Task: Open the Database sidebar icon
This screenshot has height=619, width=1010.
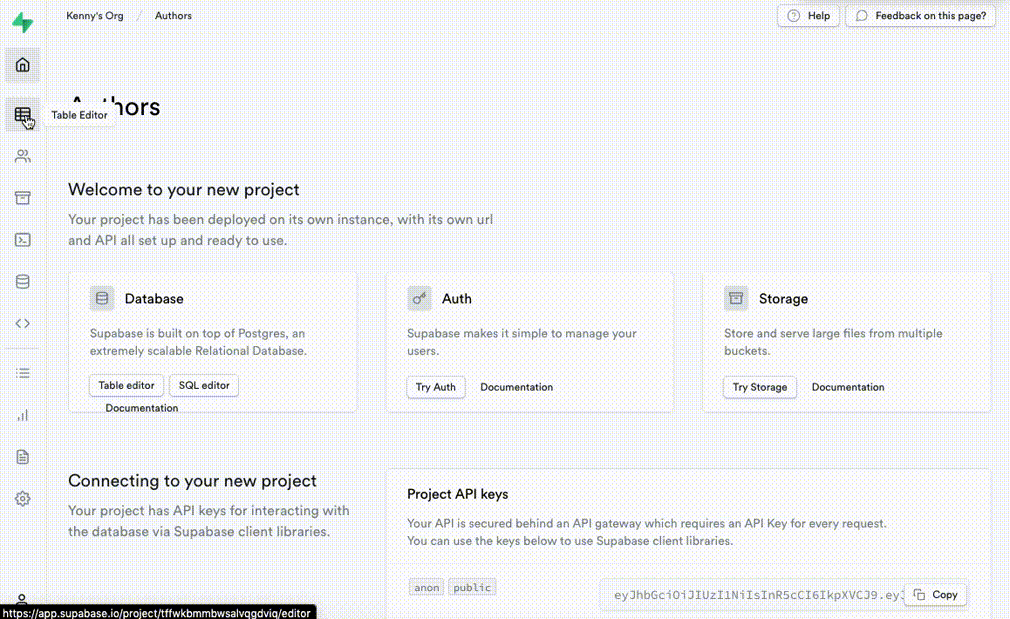Action: click(23, 281)
